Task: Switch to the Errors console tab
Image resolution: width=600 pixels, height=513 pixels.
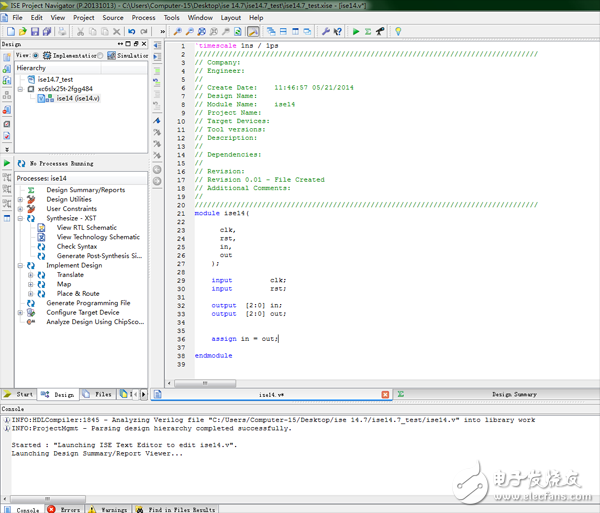Action: coord(66,509)
